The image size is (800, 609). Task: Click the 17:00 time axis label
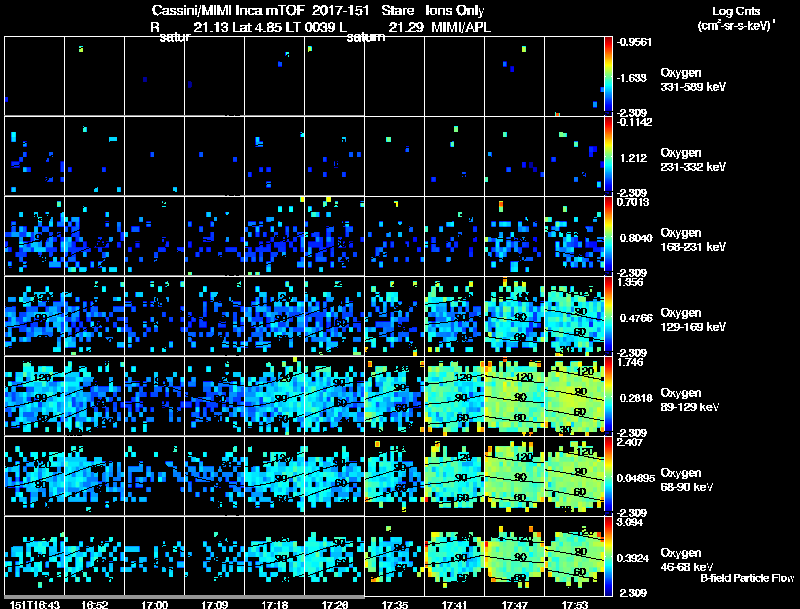pos(155,604)
